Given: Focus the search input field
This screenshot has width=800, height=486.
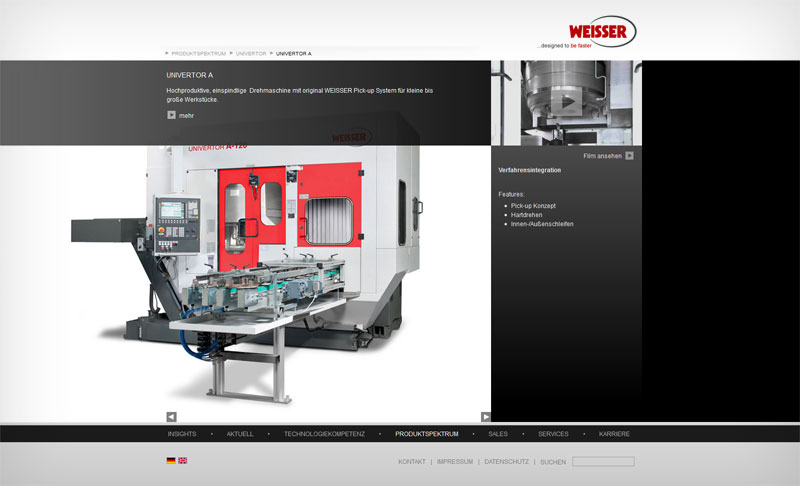Looking at the screenshot, I should point(603,462).
